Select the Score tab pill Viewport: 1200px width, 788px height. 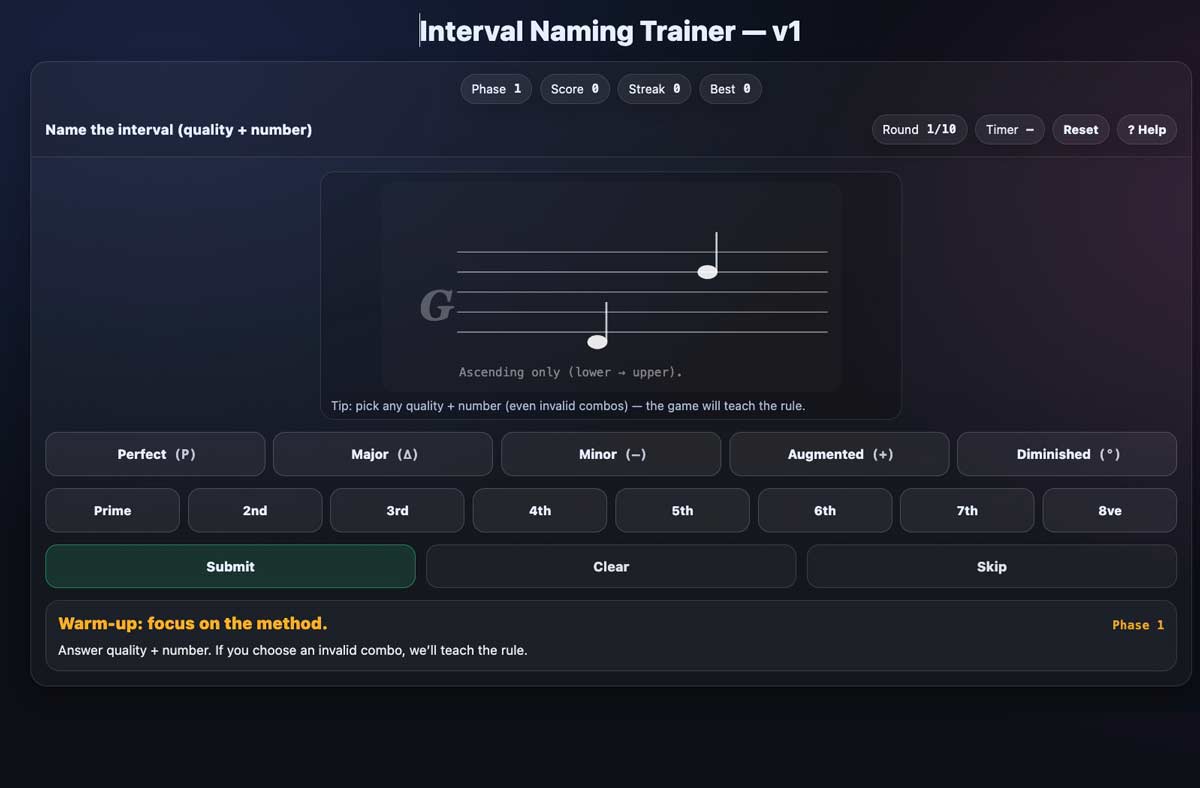(x=574, y=89)
